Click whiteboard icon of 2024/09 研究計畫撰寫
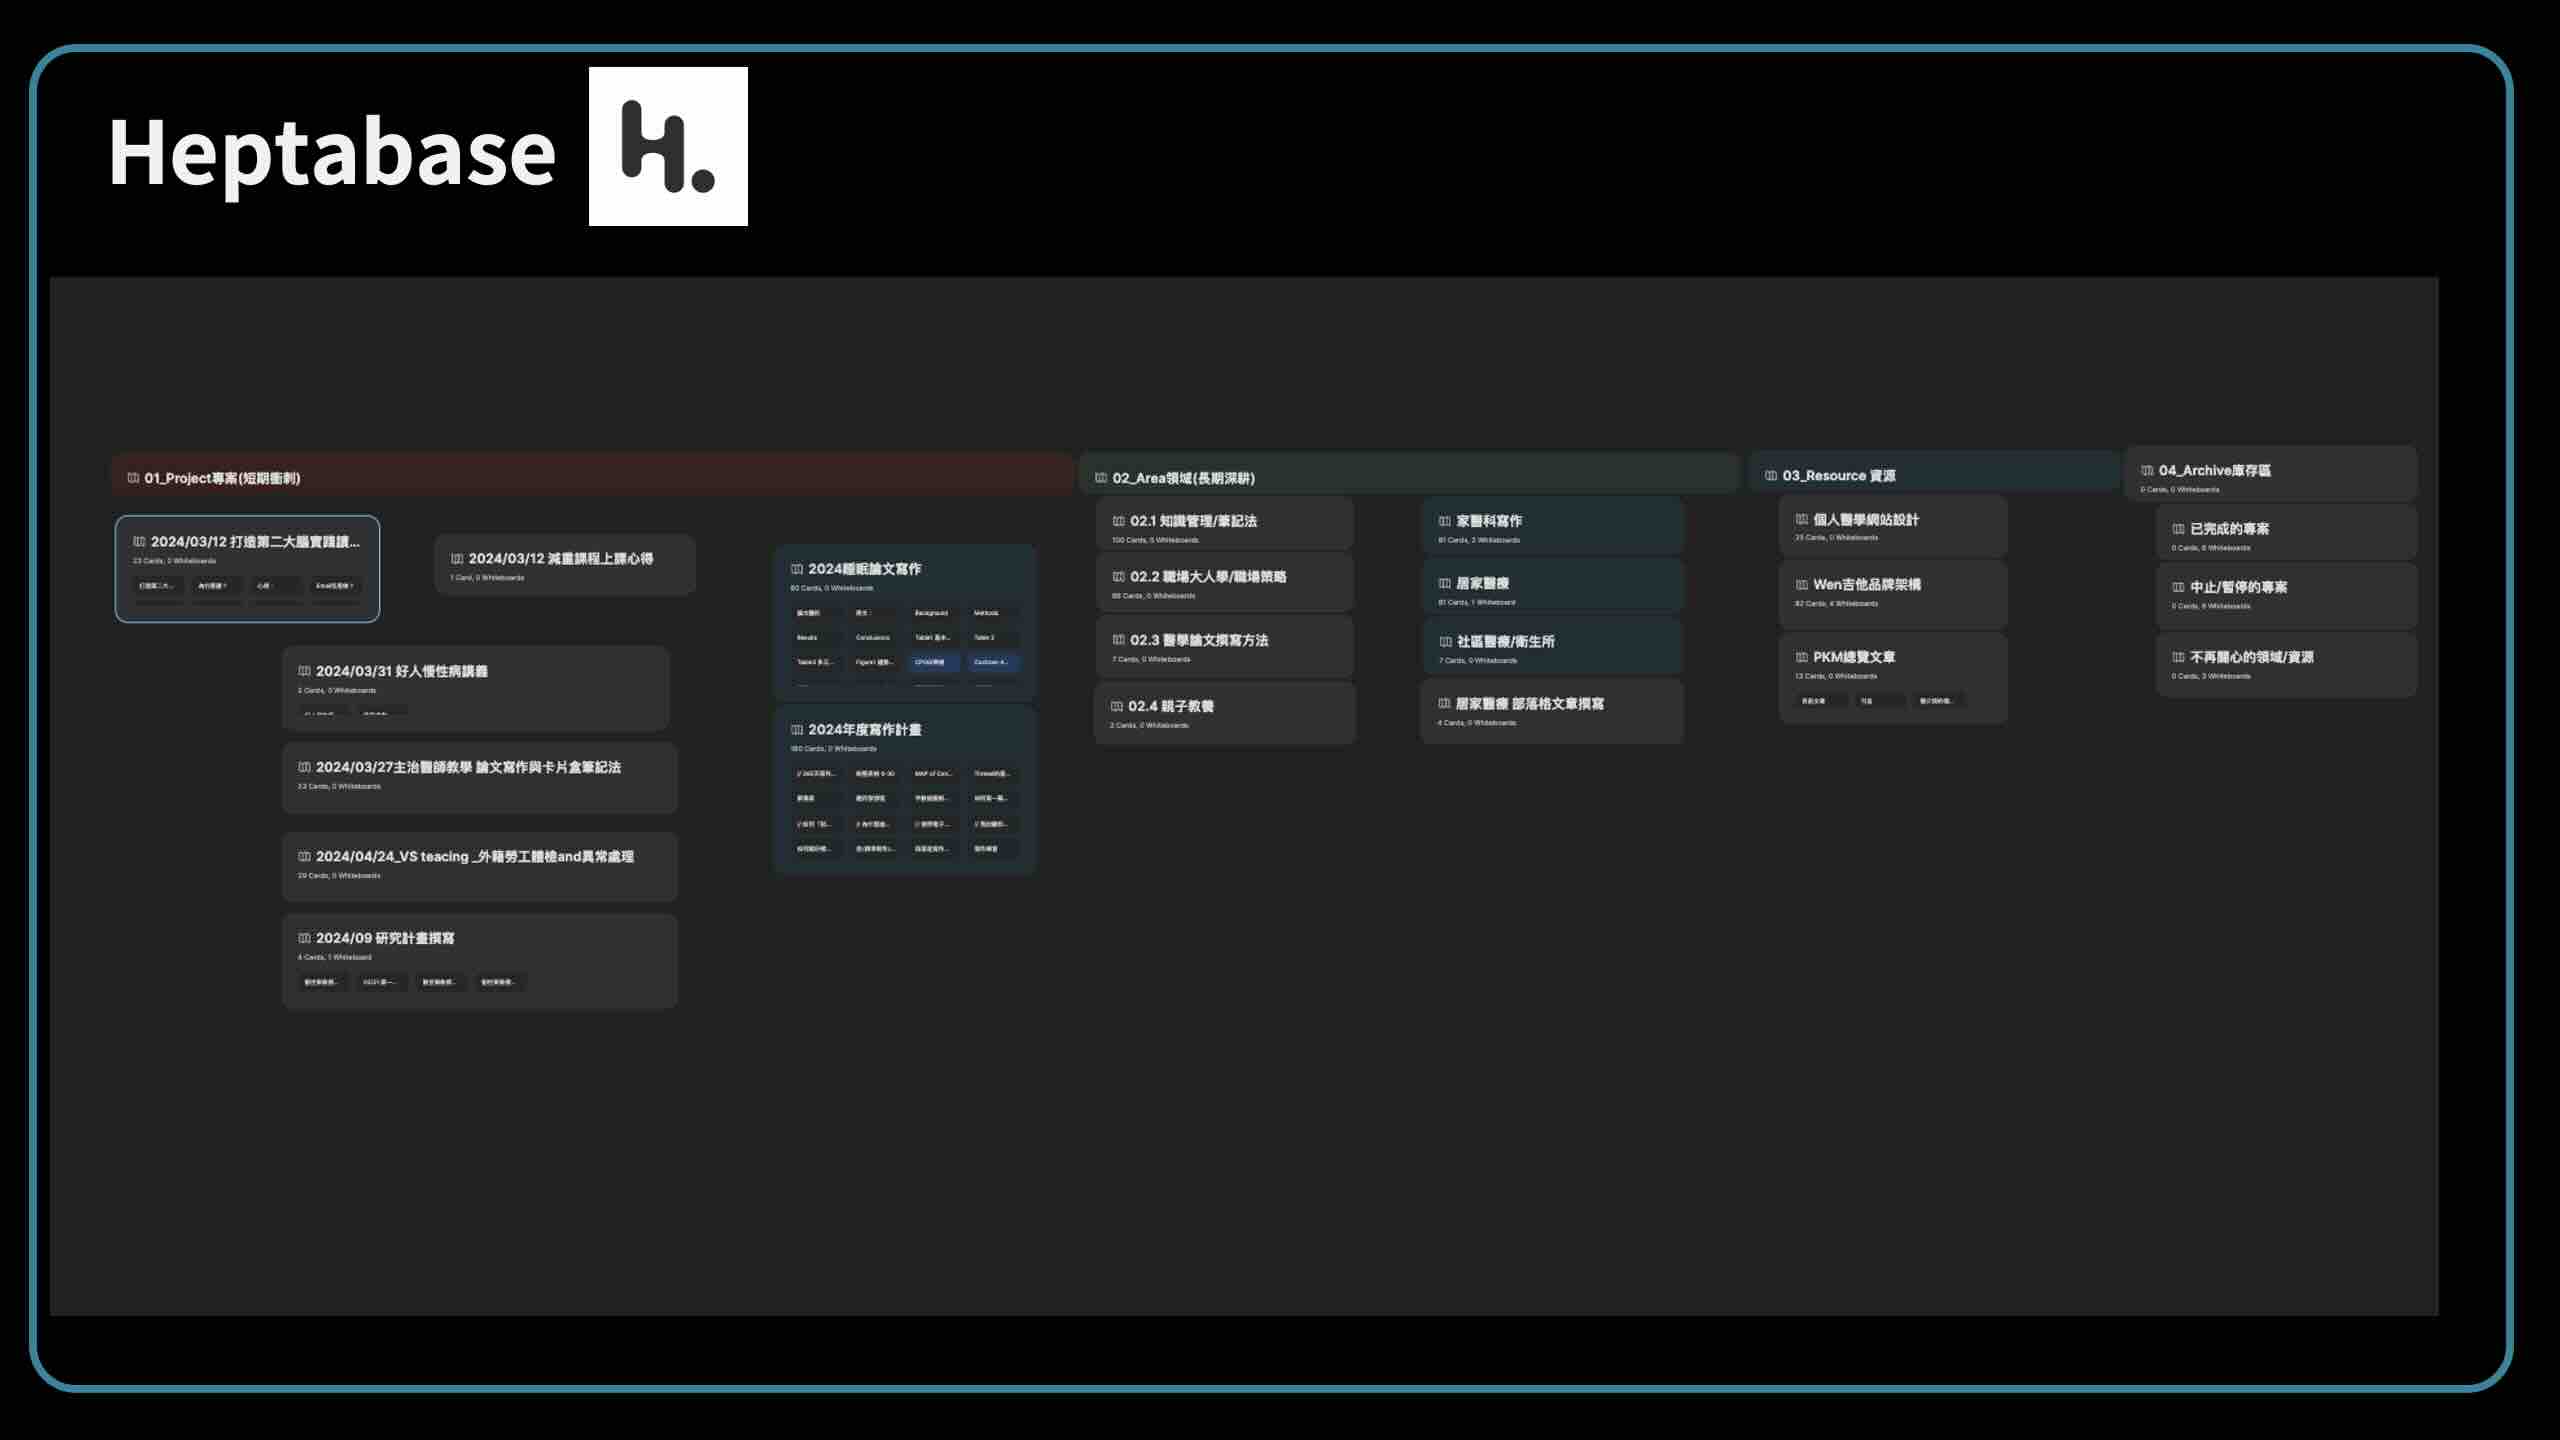 tap(304, 938)
